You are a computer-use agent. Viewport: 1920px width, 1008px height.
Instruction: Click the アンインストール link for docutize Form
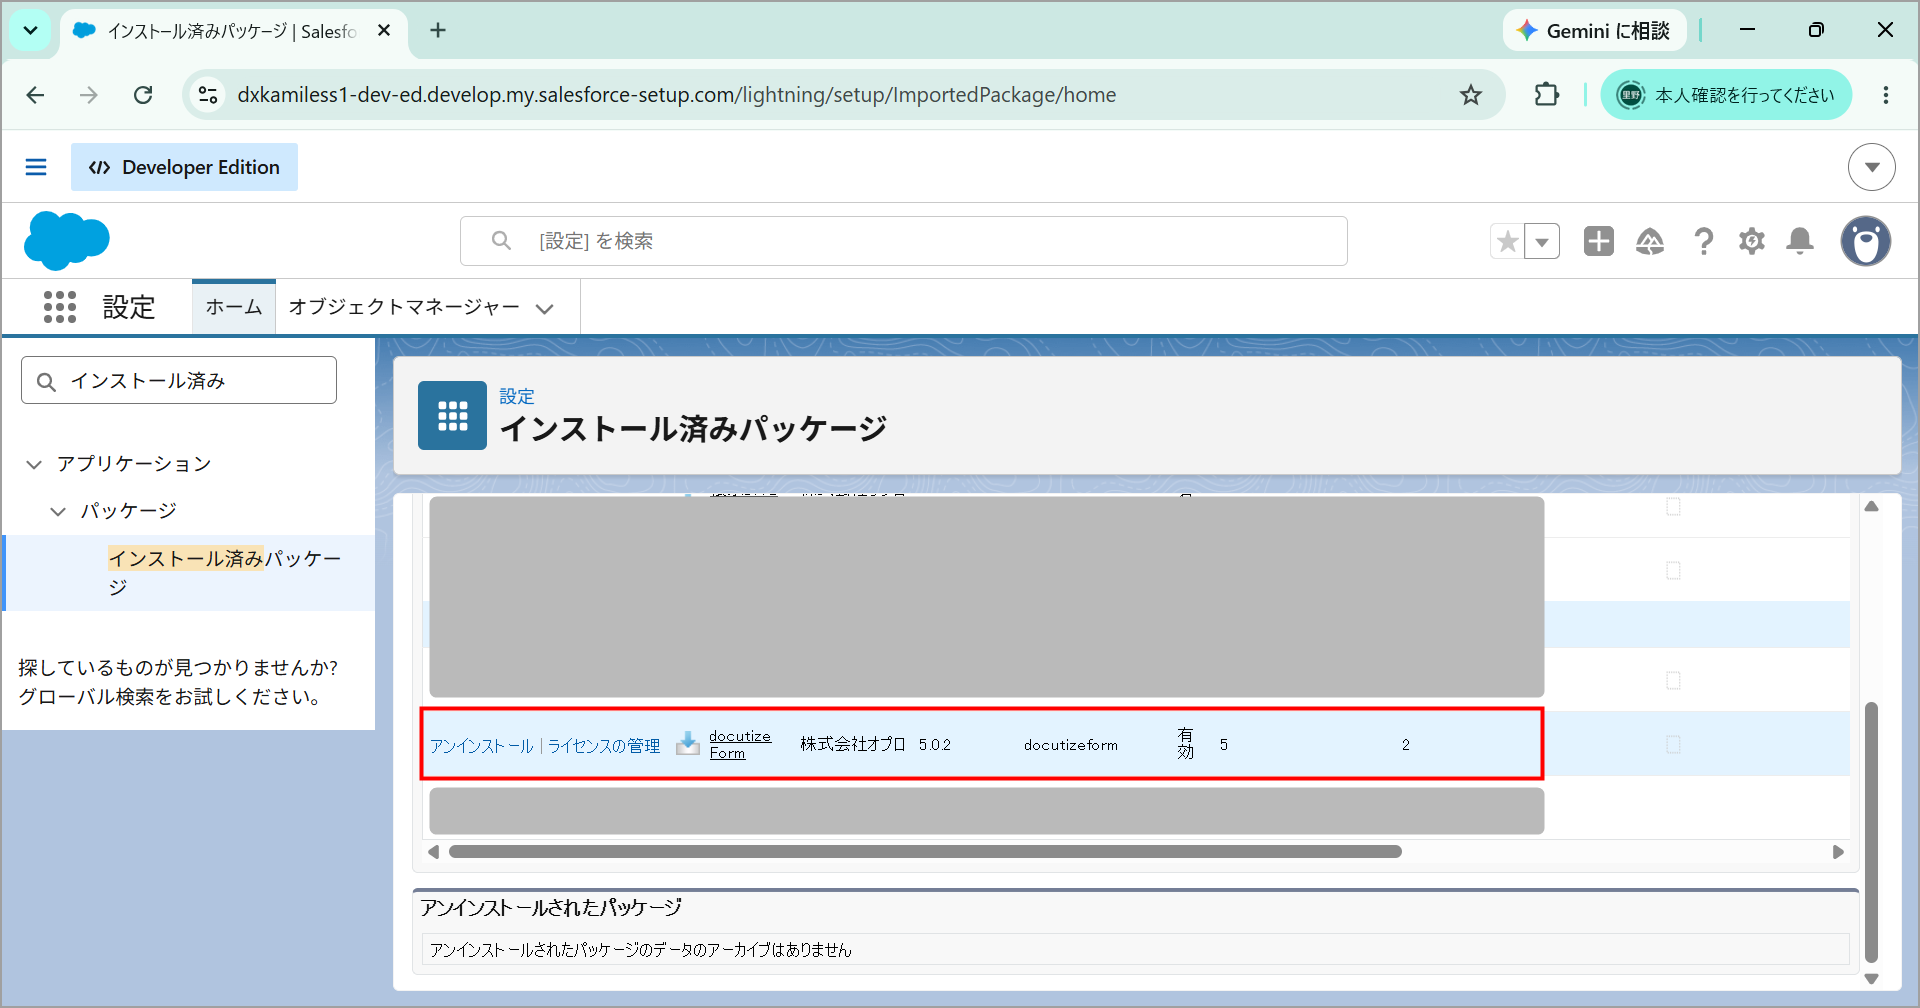coord(482,746)
